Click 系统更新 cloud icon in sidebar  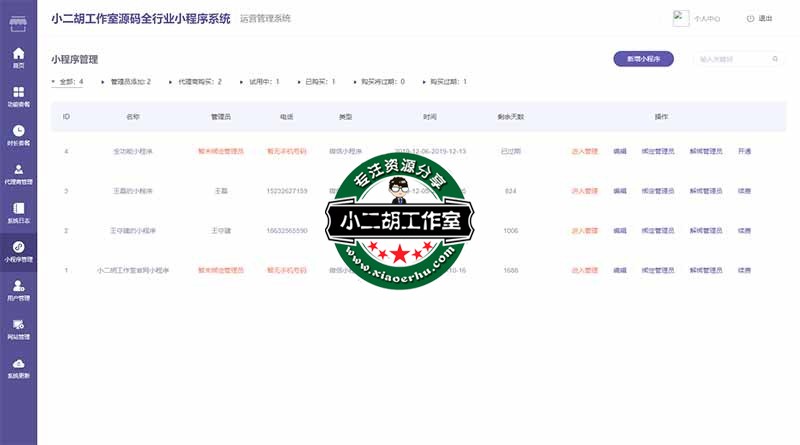click(x=18, y=367)
